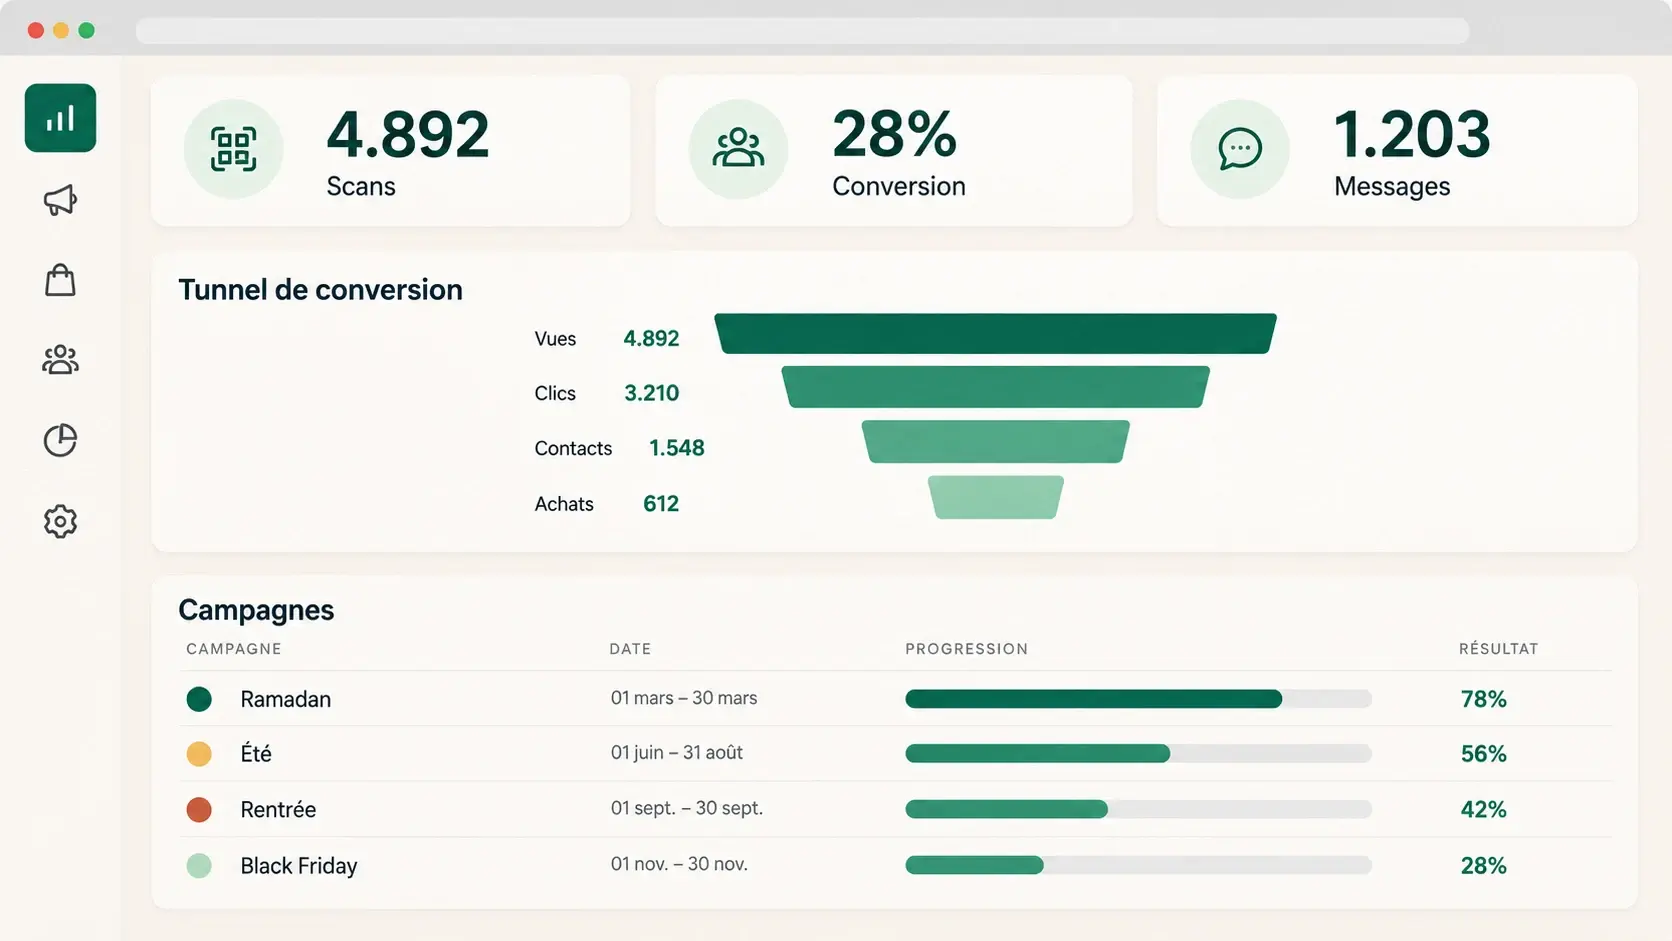Screen dimensions: 1672x941
Task: Open the settings gear sidebar icon
Action: 60,521
